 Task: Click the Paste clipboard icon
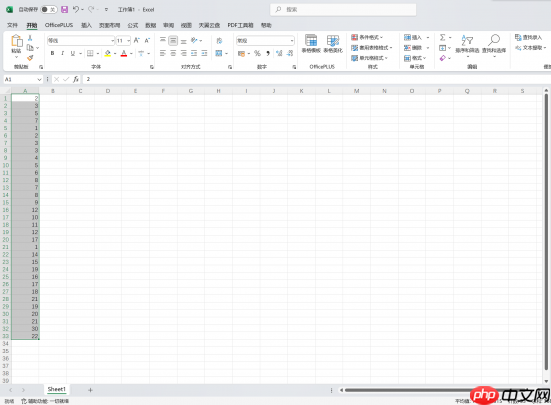click(x=16, y=41)
